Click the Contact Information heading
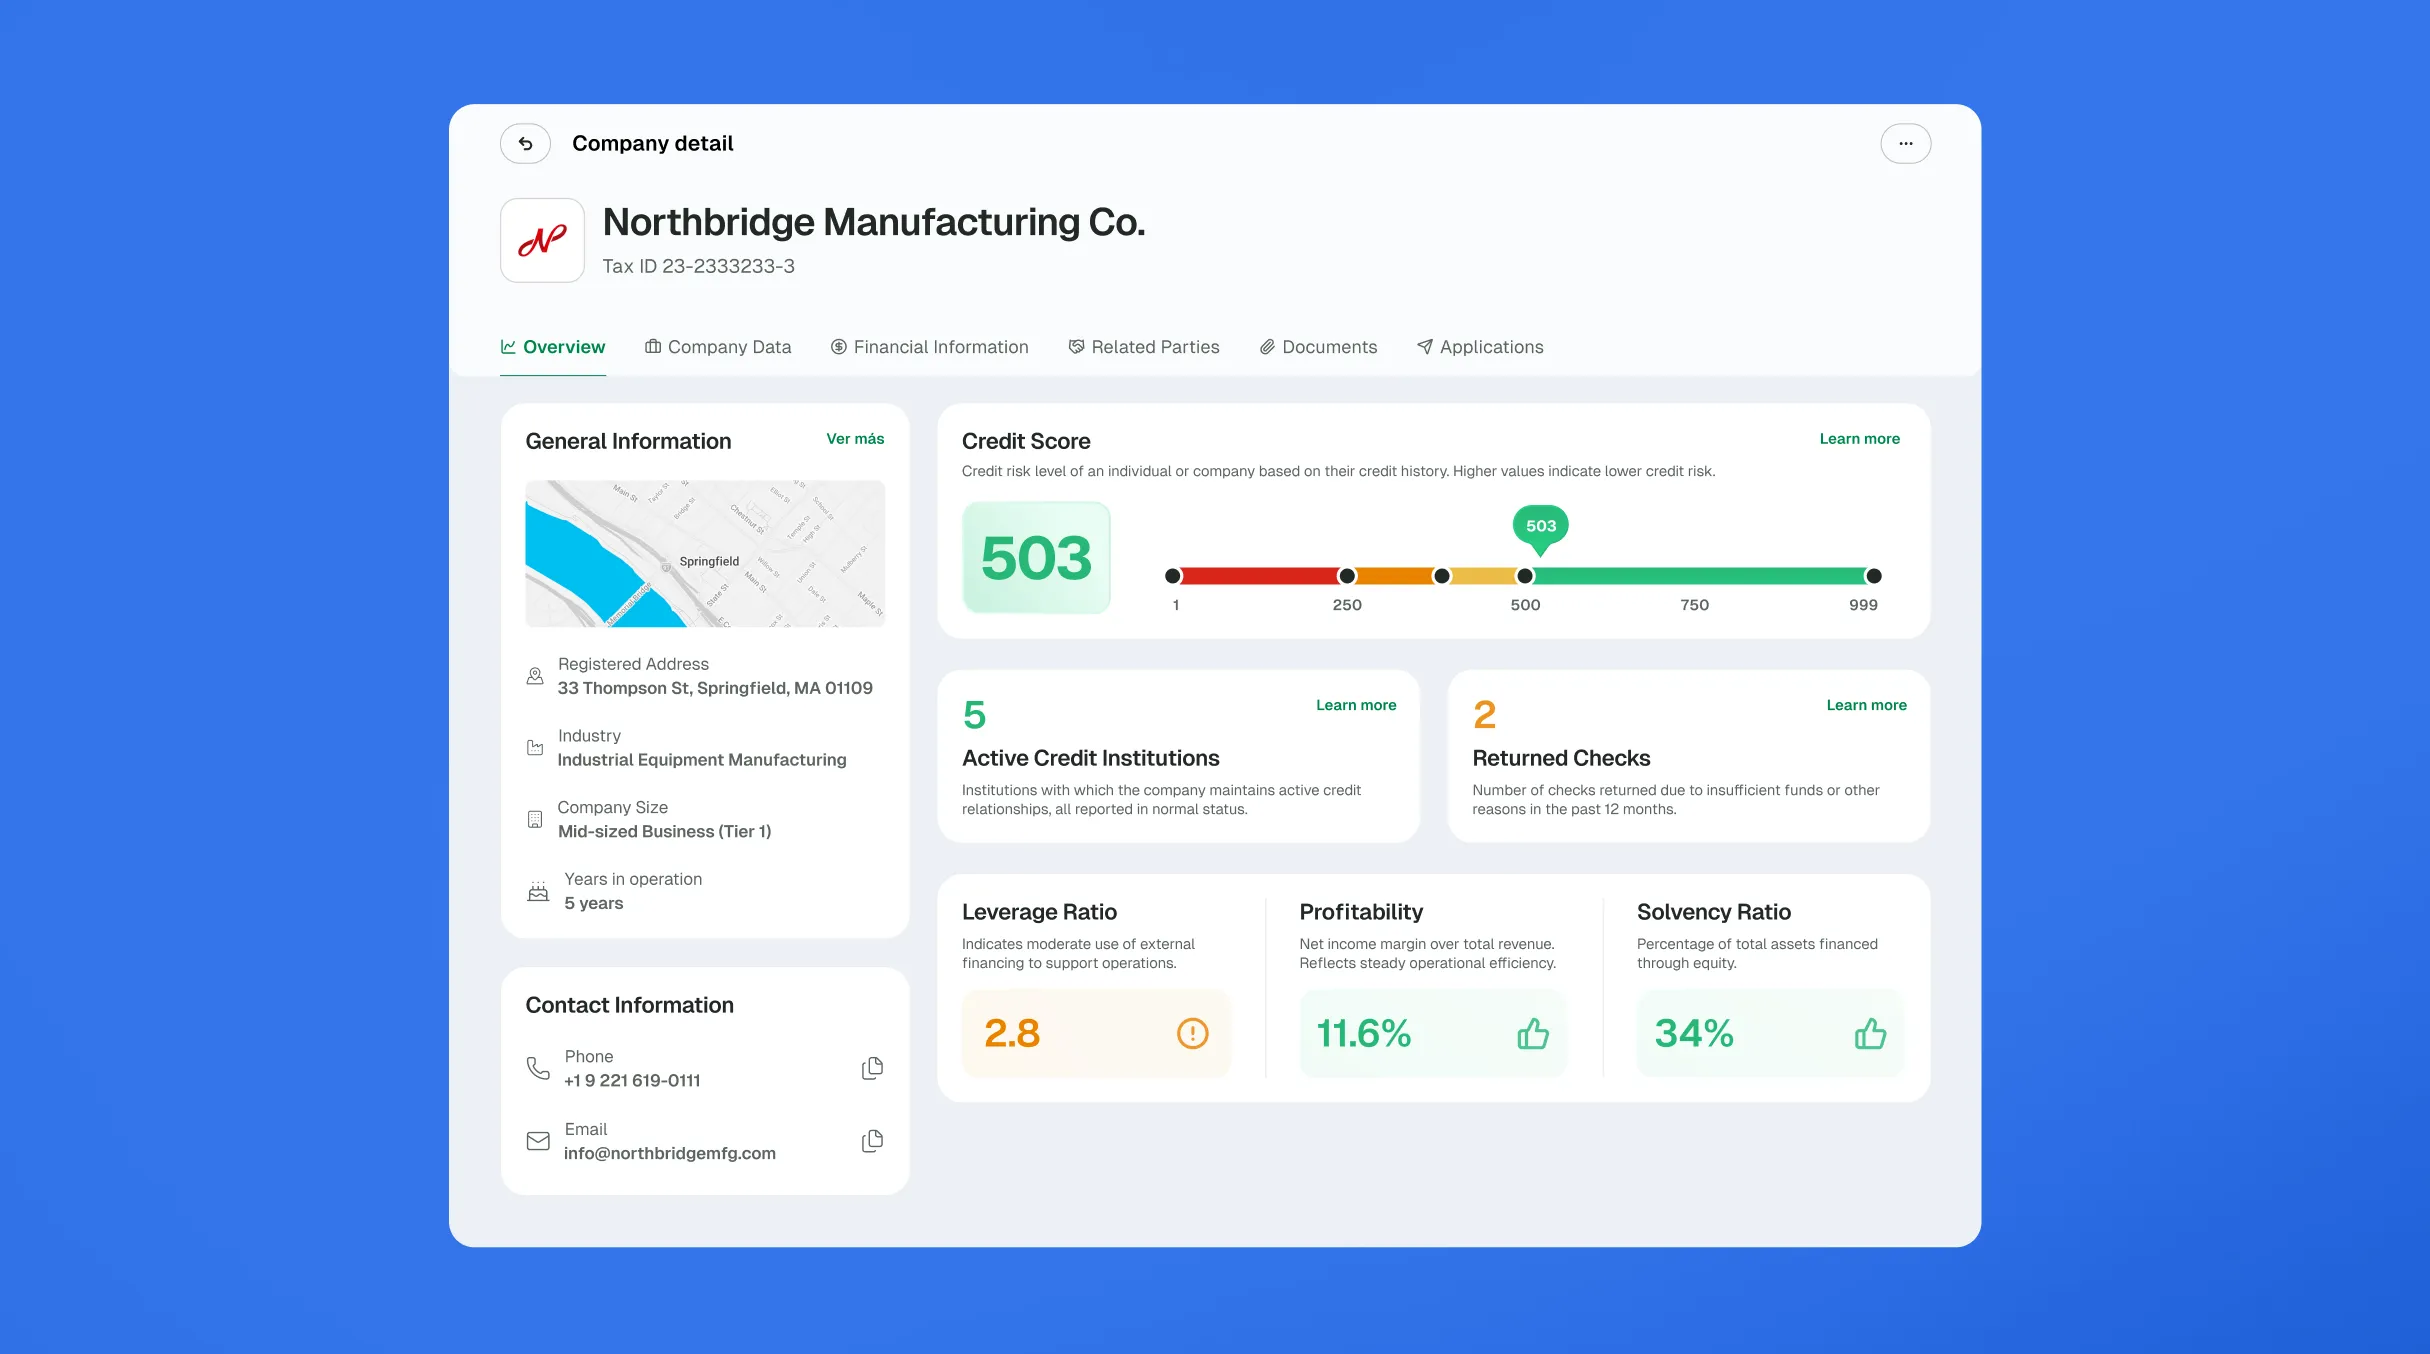 630,1005
